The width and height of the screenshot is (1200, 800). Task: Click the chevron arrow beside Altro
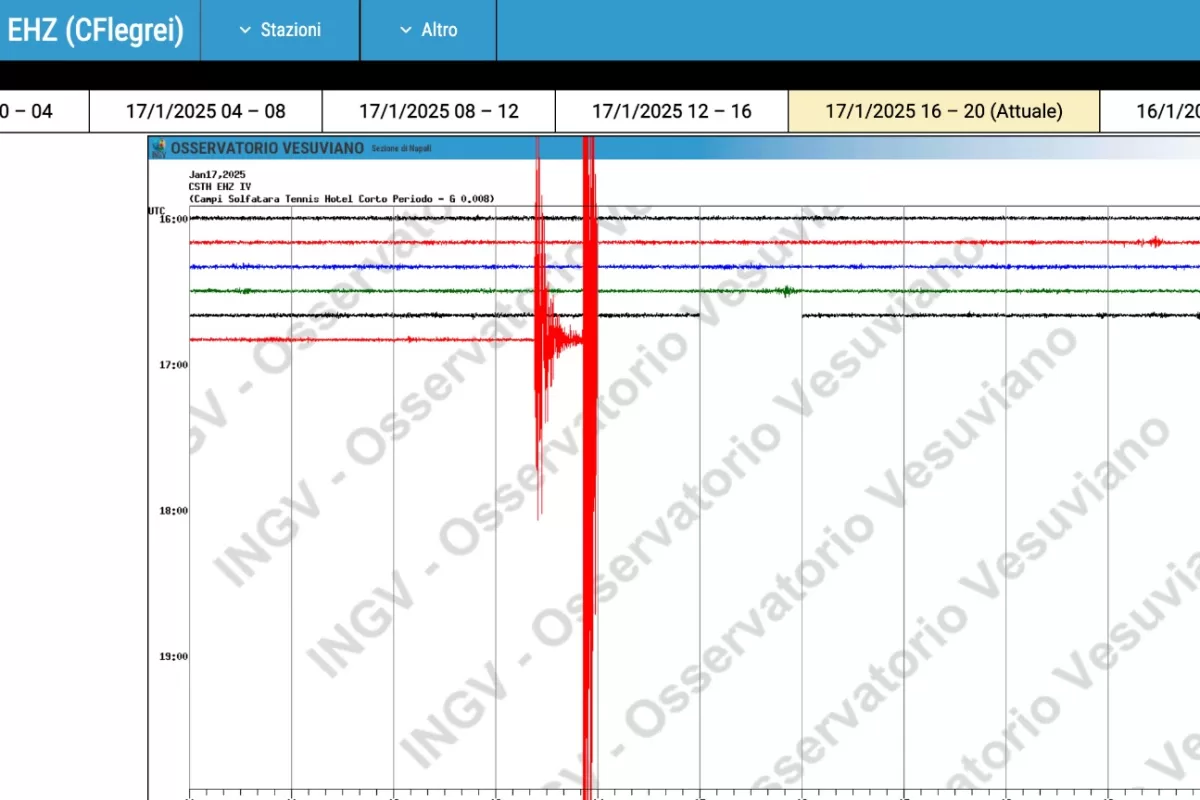(x=405, y=30)
